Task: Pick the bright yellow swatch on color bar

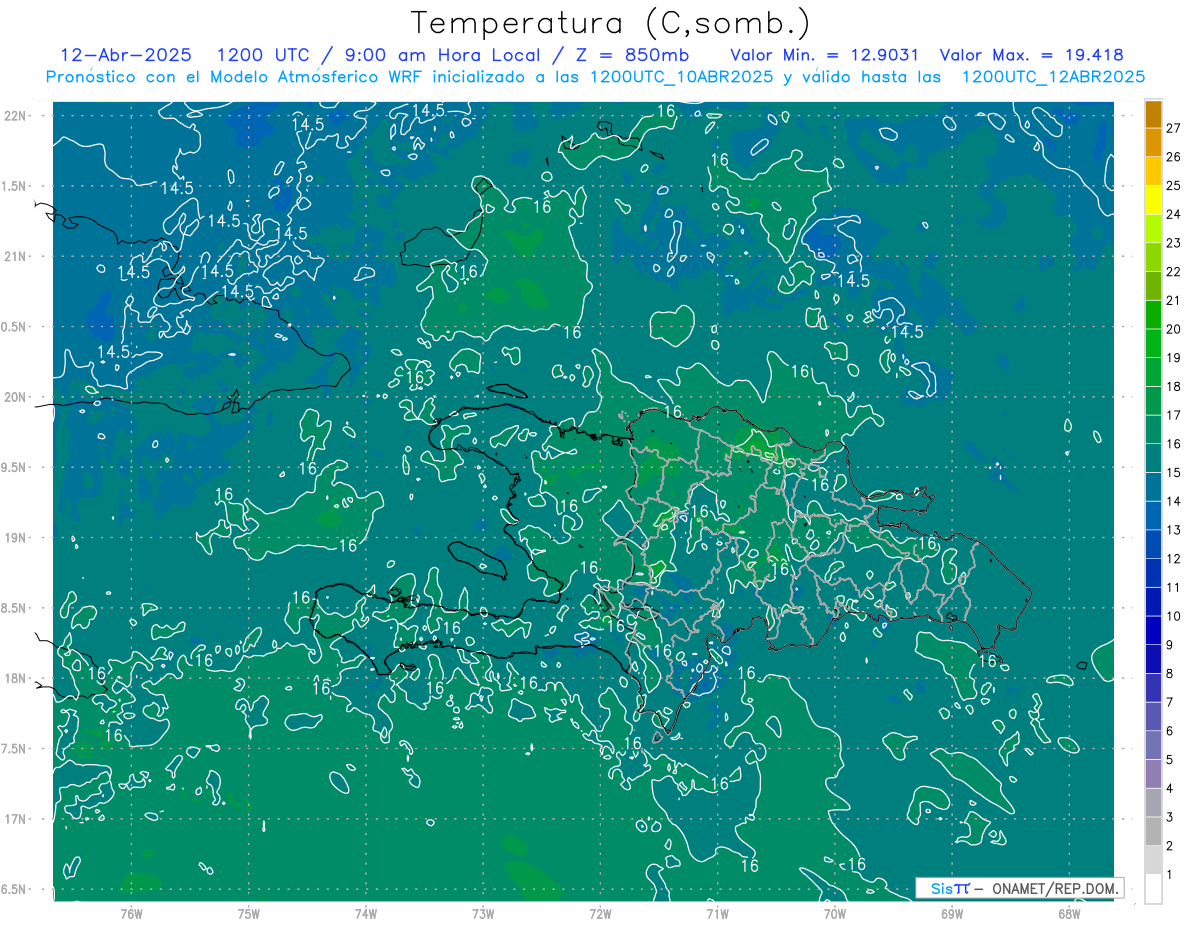Action: 1154,200
